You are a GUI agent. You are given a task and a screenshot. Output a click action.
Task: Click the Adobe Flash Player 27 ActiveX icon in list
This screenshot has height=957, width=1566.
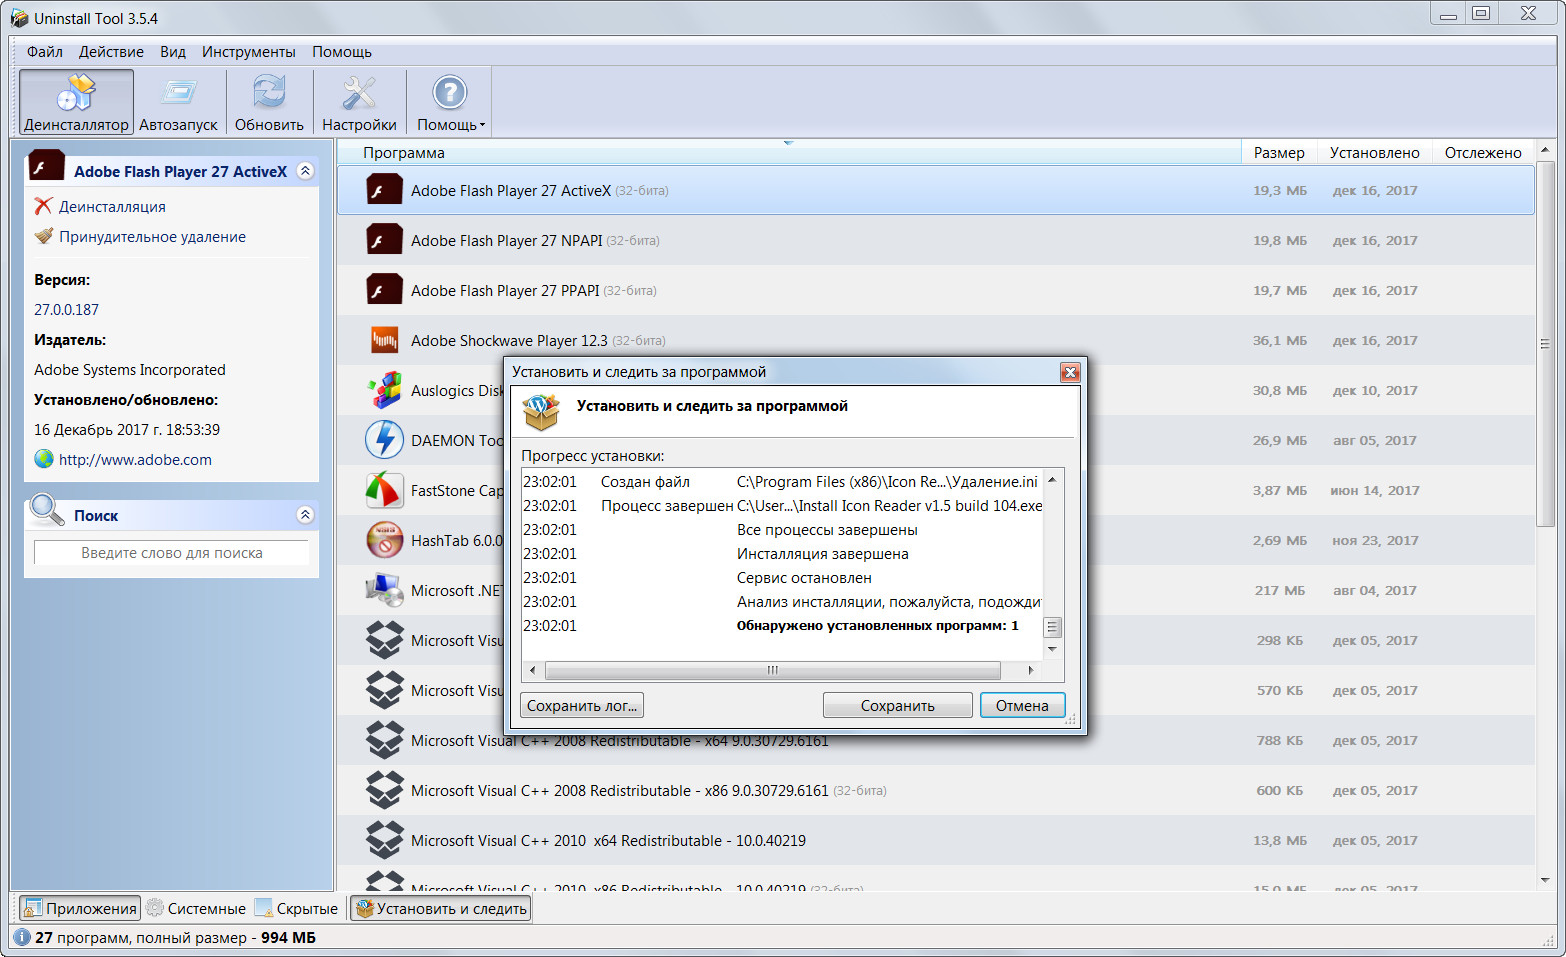tap(384, 190)
